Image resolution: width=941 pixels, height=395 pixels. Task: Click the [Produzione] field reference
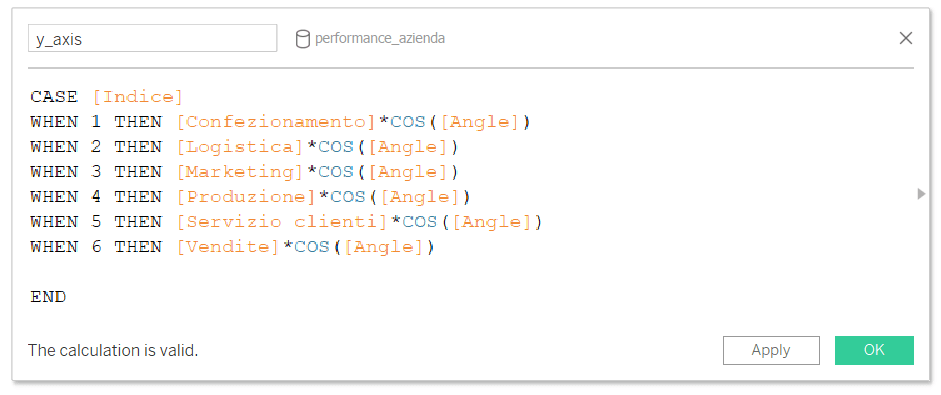tap(246, 197)
